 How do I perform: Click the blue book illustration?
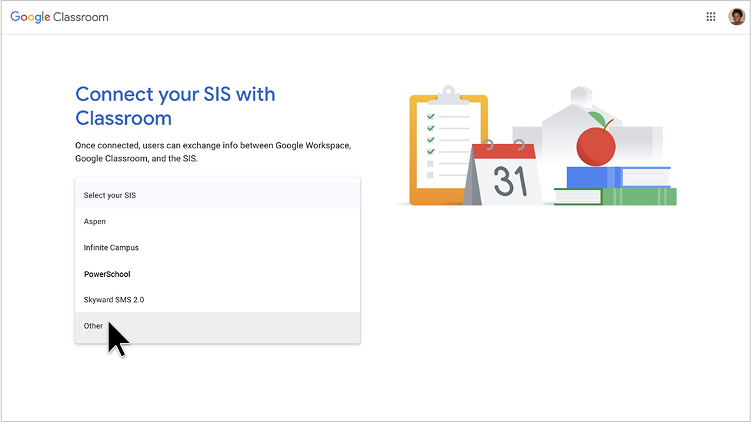[618, 177]
